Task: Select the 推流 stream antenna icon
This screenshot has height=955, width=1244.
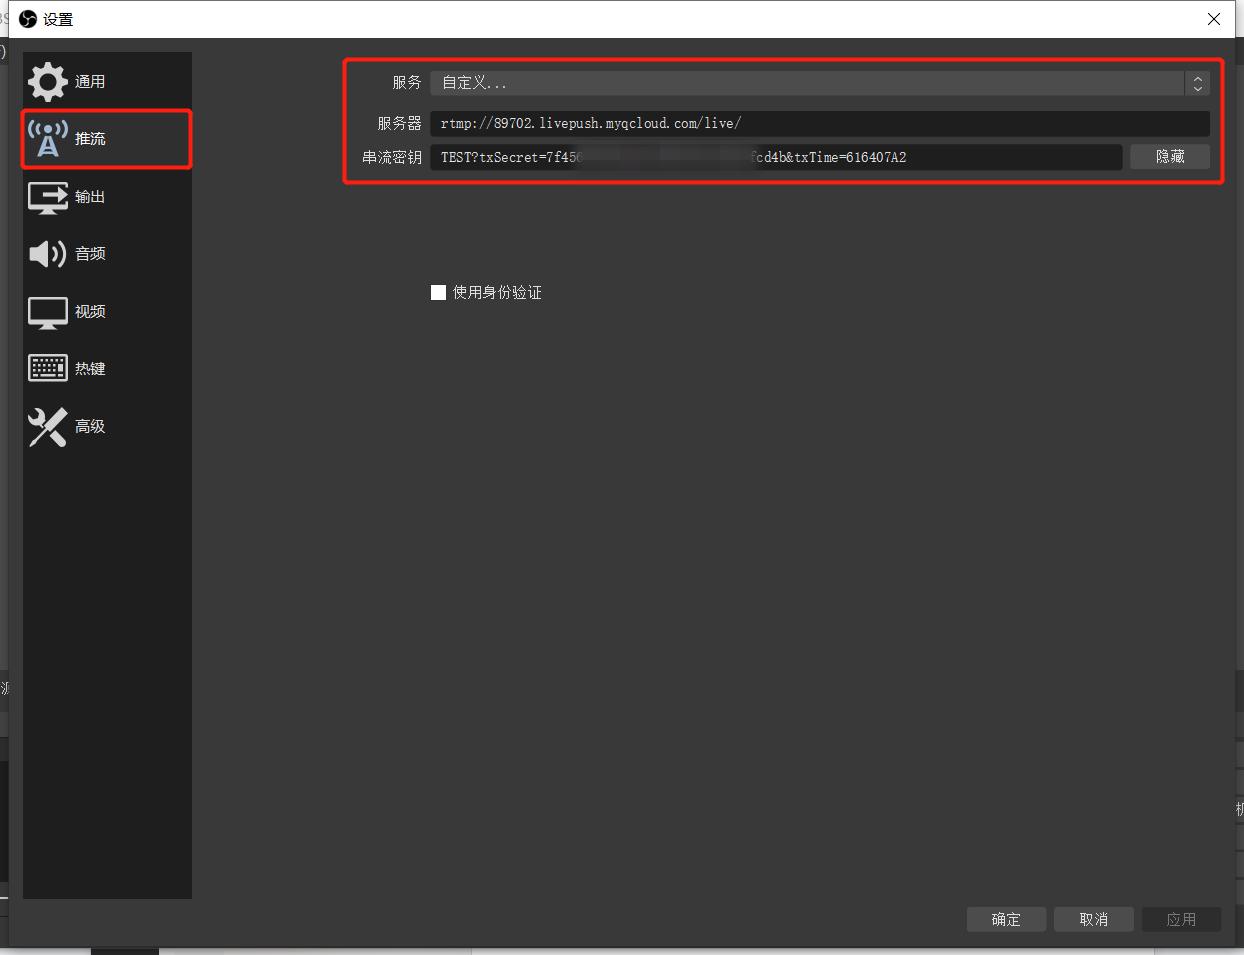Action: point(48,139)
